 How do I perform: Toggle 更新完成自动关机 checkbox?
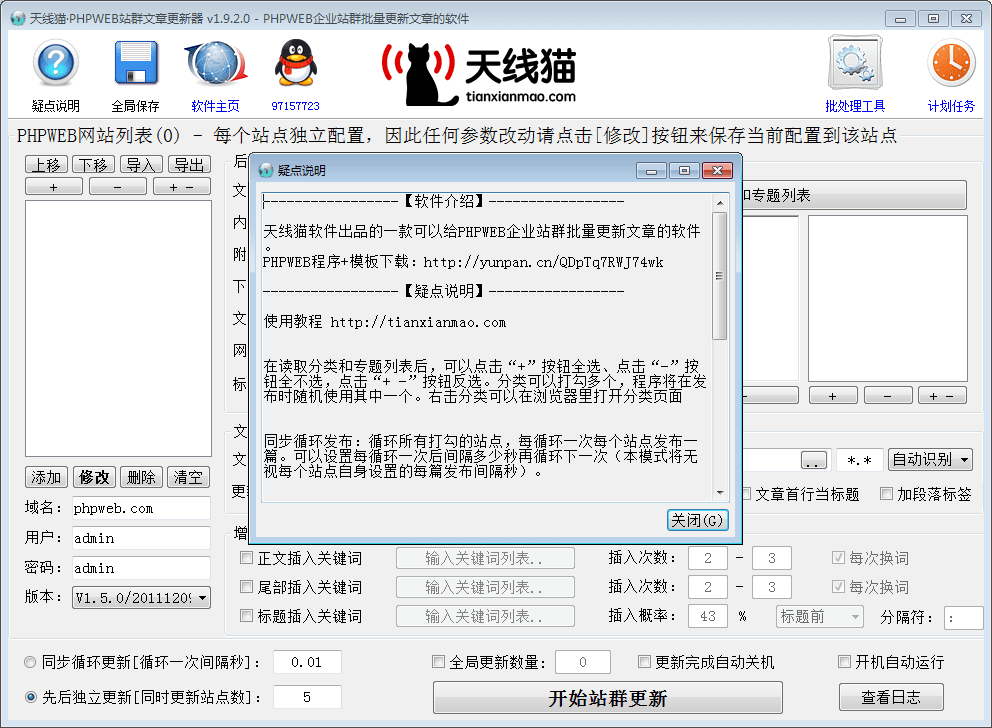[644, 662]
